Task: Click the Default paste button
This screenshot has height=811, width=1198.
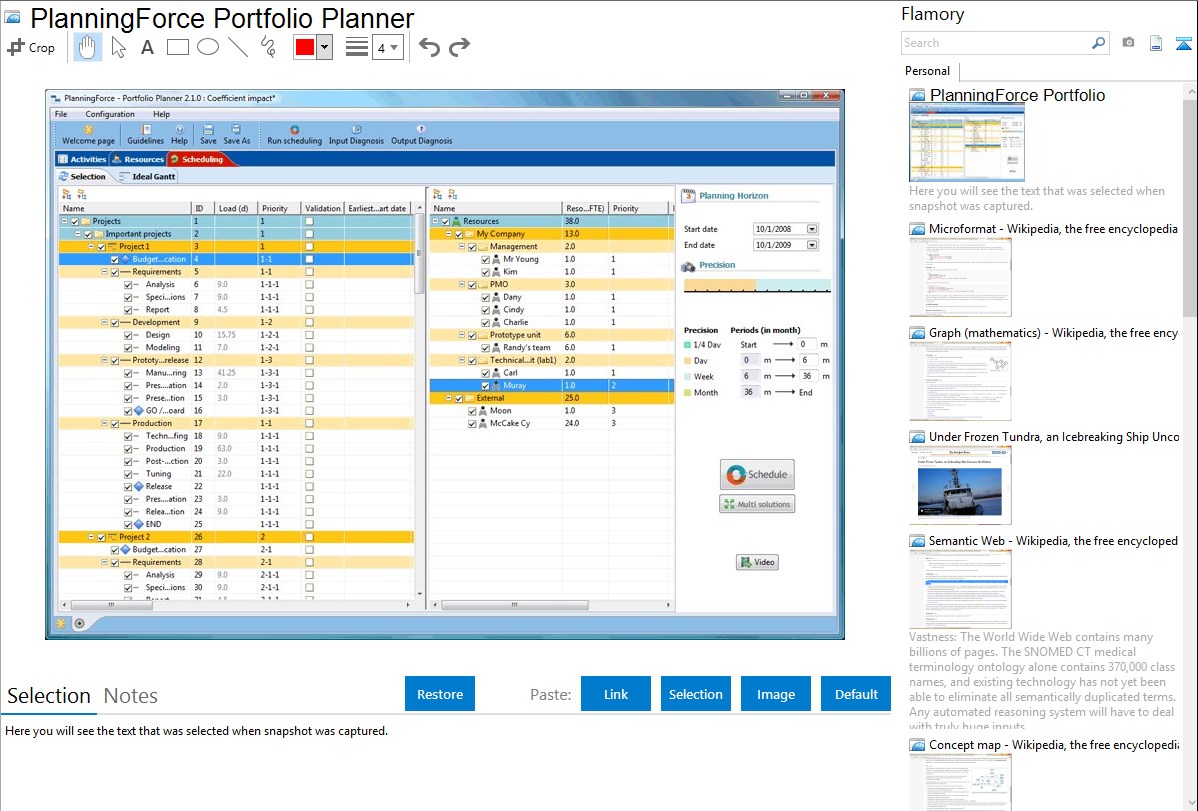Action: point(856,694)
